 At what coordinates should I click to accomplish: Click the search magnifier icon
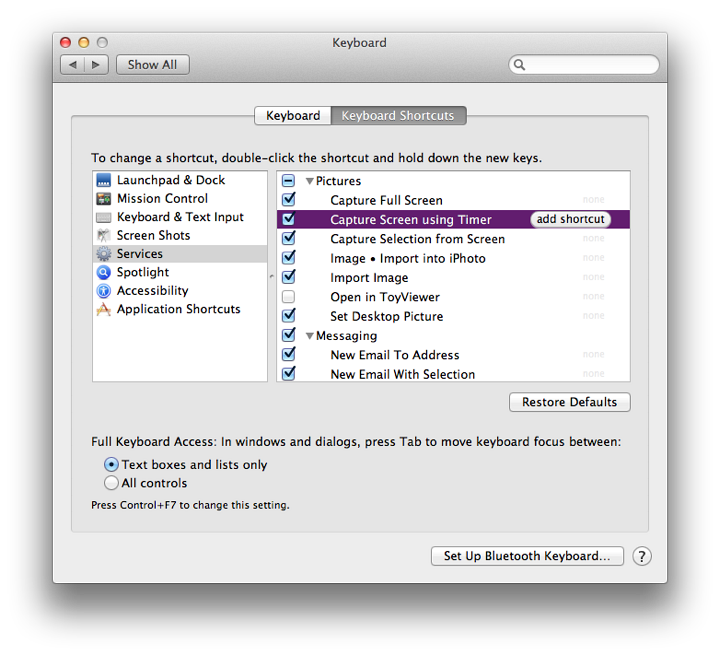click(x=519, y=65)
